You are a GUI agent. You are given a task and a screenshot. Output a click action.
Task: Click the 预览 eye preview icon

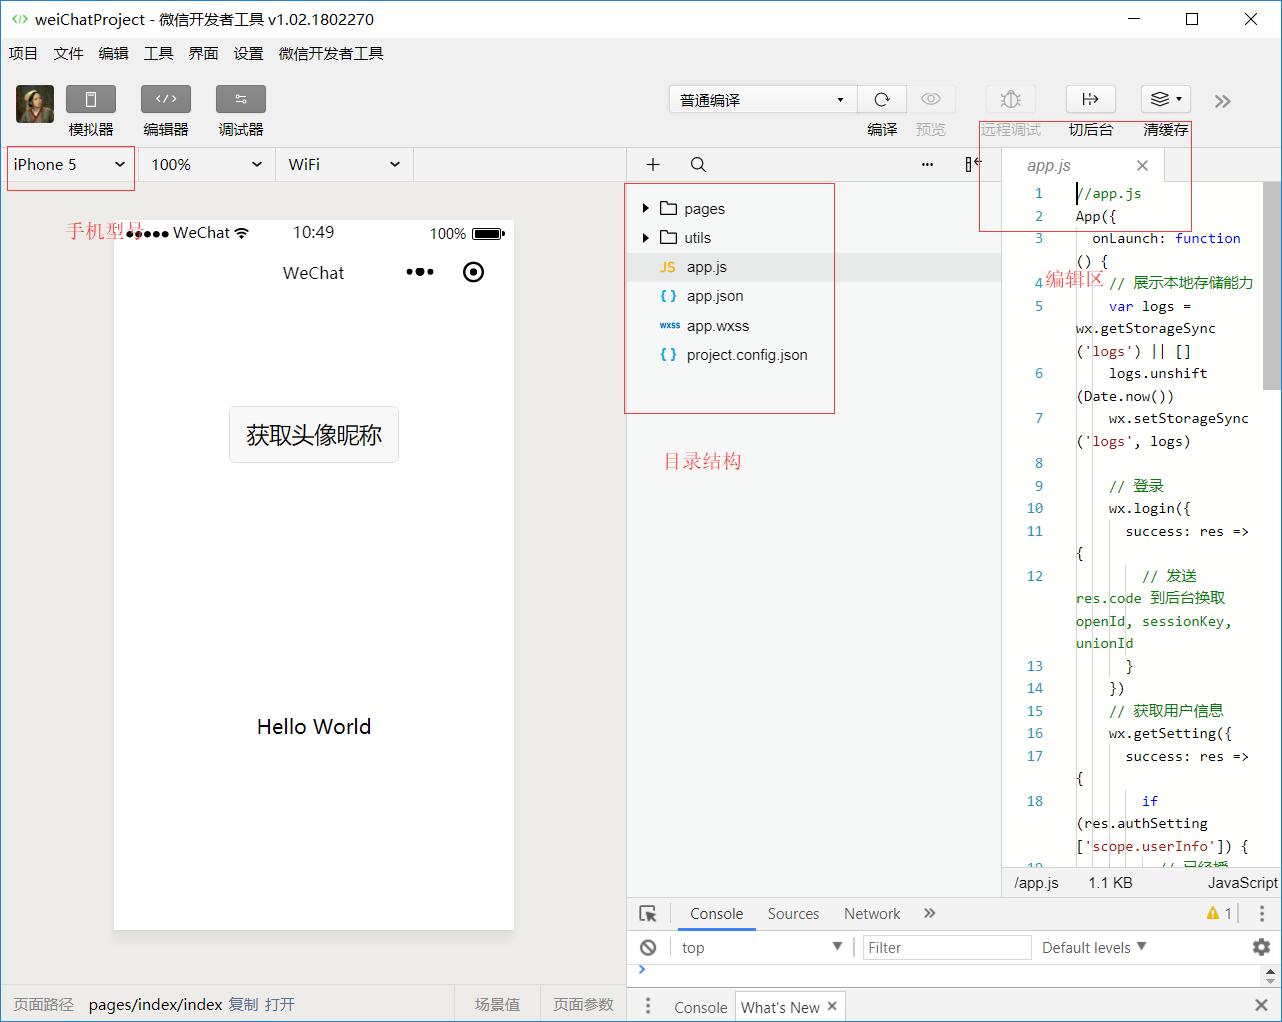(931, 99)
